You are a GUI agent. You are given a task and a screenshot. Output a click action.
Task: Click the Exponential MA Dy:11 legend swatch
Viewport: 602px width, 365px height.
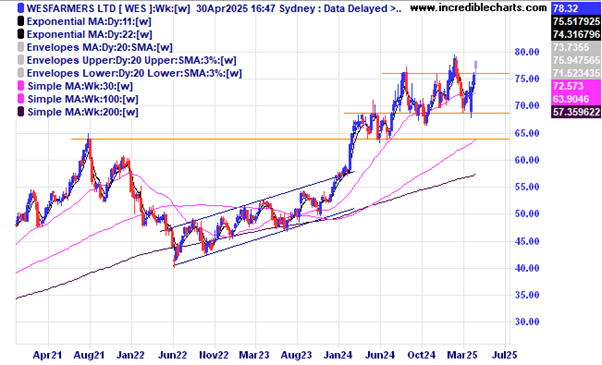(21, 21)
